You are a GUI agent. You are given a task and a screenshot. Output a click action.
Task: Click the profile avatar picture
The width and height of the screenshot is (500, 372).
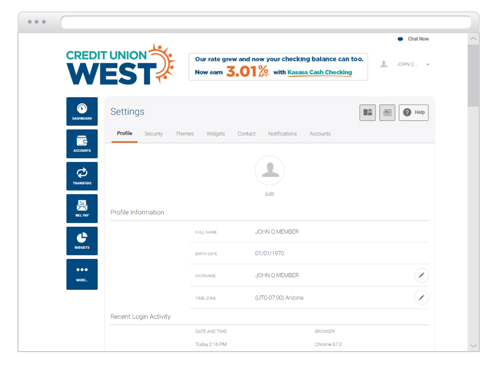[x=270, y=170]
